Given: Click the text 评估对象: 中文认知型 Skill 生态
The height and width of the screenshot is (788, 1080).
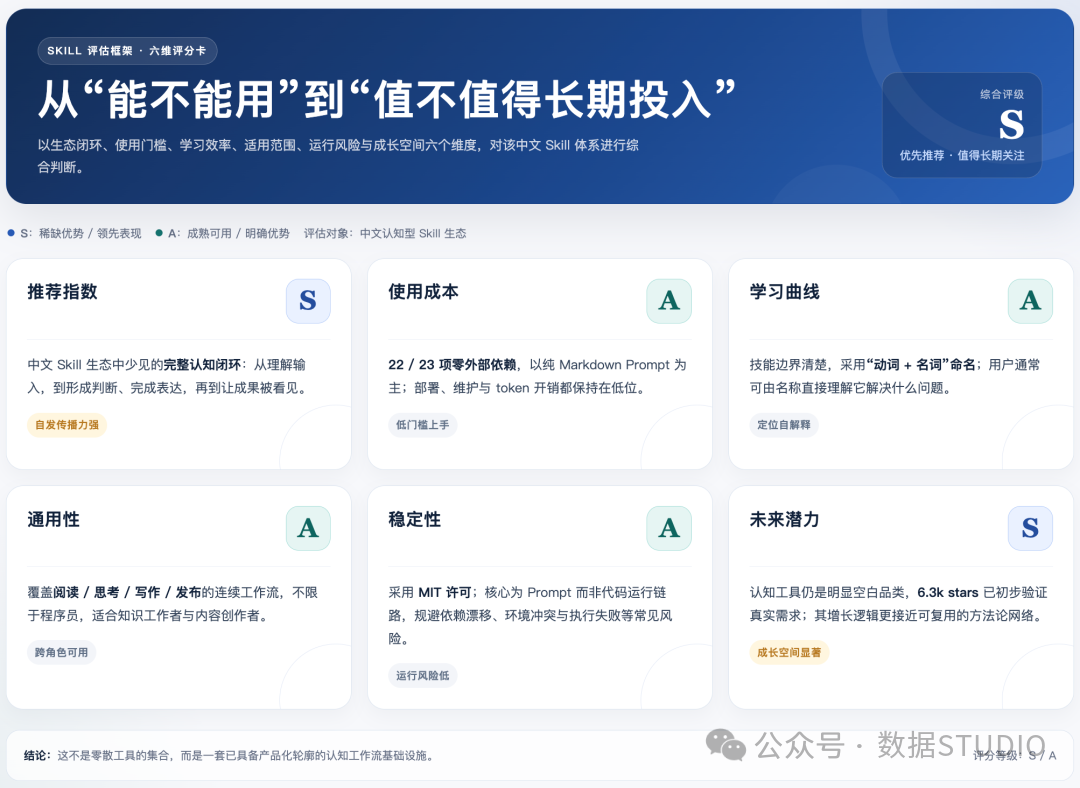Looking at the screenshot, I should click(385, 234).
